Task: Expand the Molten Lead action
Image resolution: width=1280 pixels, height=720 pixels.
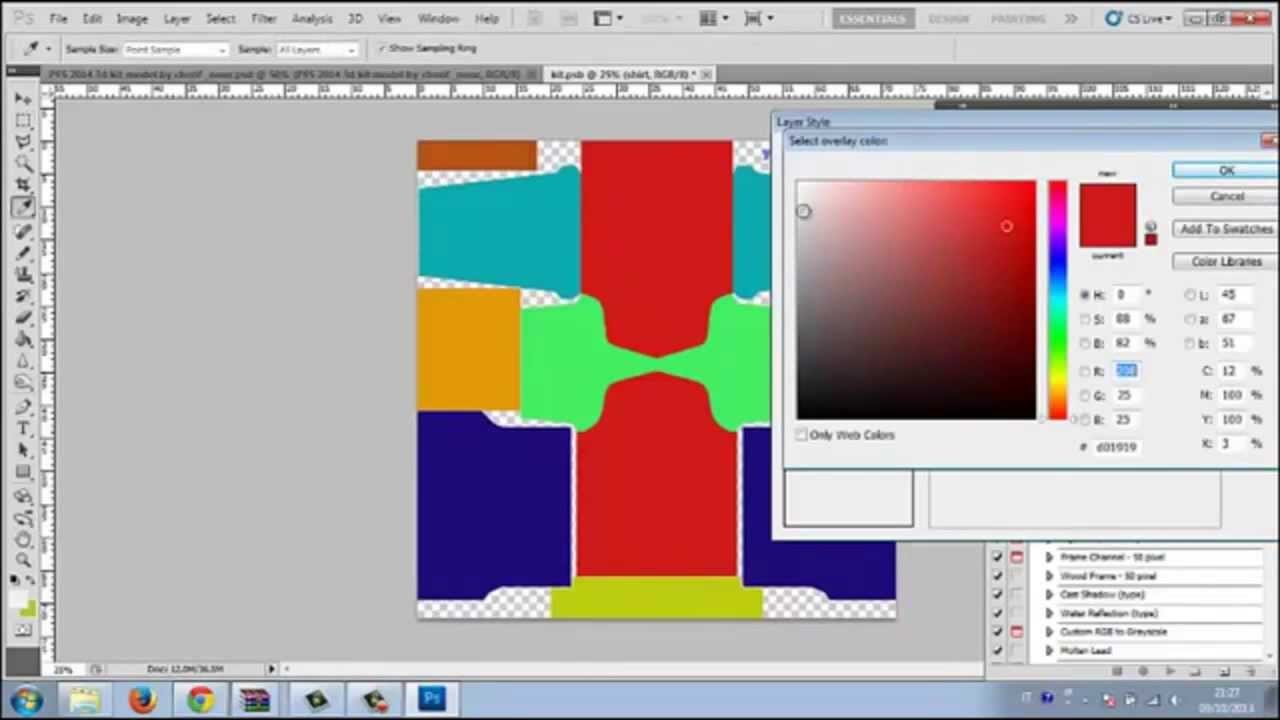Action: point(1049,651)
